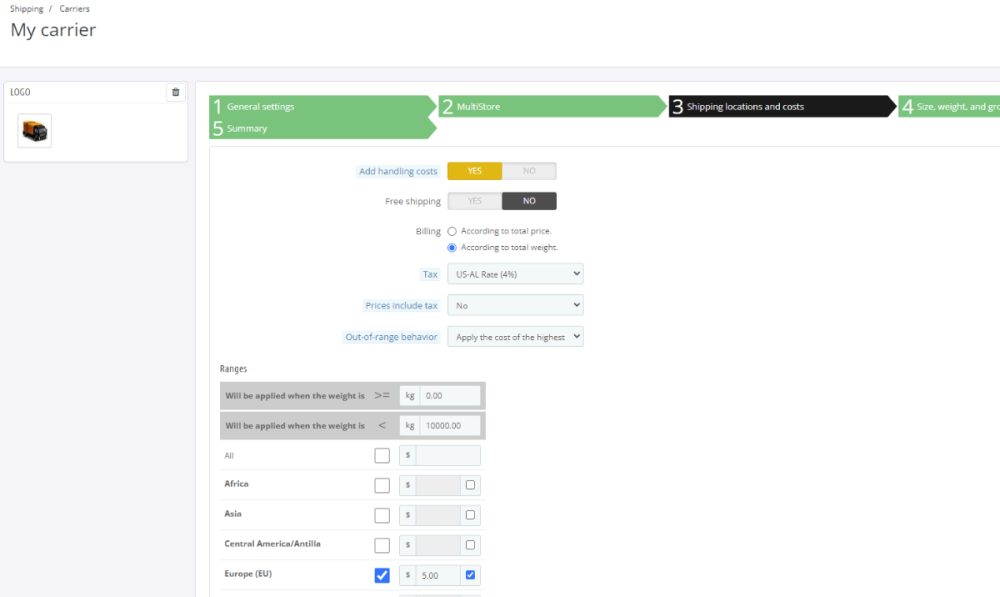Screen dimensions: 1000x597
Task: Enable the Africa zone checkbox
Action: pos(382,486)
